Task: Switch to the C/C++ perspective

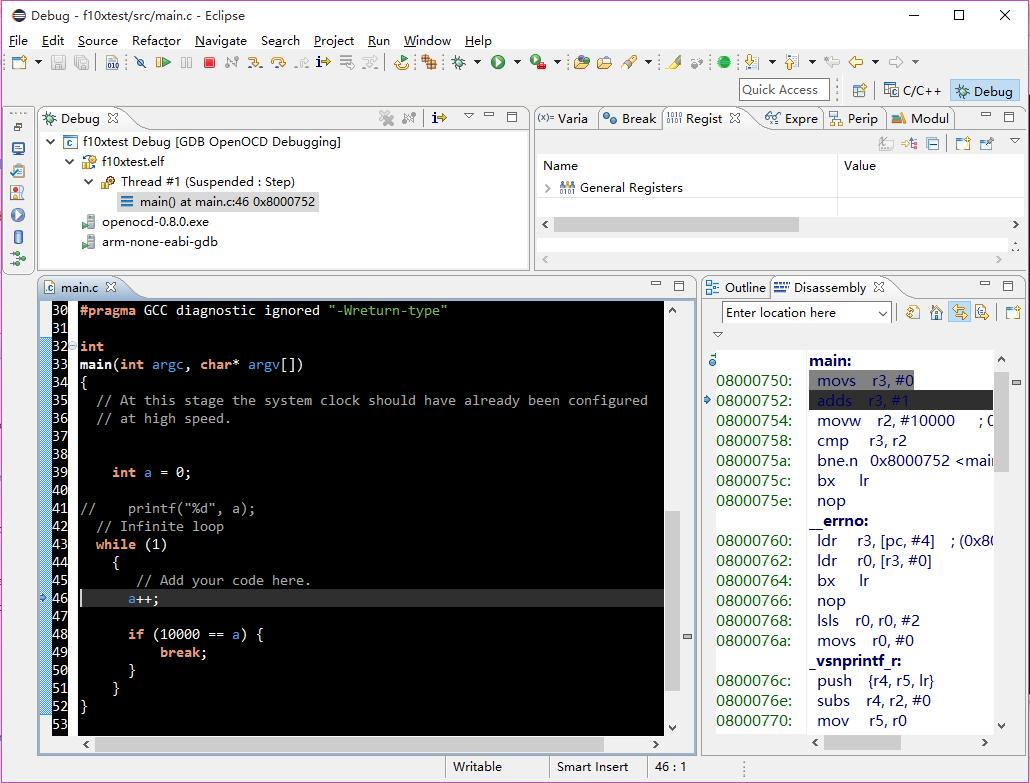Action: click(912, 91)
